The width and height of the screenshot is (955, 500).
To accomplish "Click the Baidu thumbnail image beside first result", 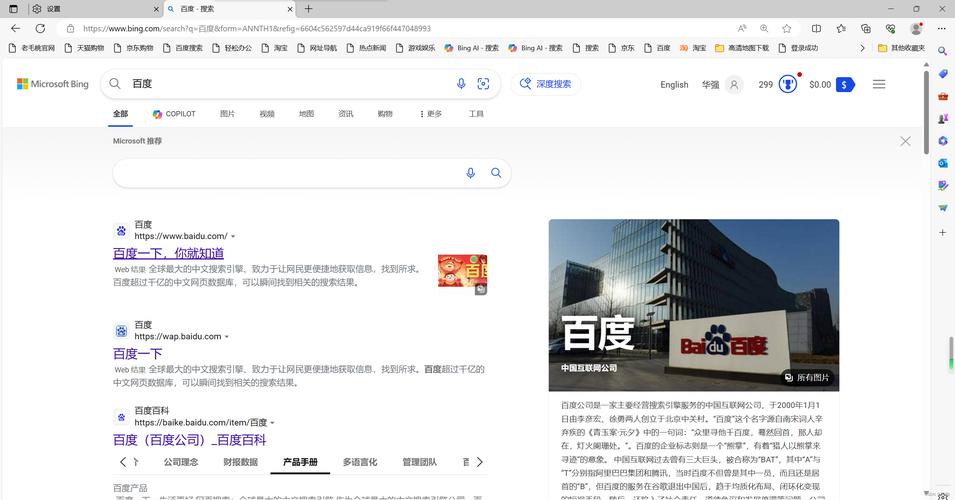I will coord(462,271).
